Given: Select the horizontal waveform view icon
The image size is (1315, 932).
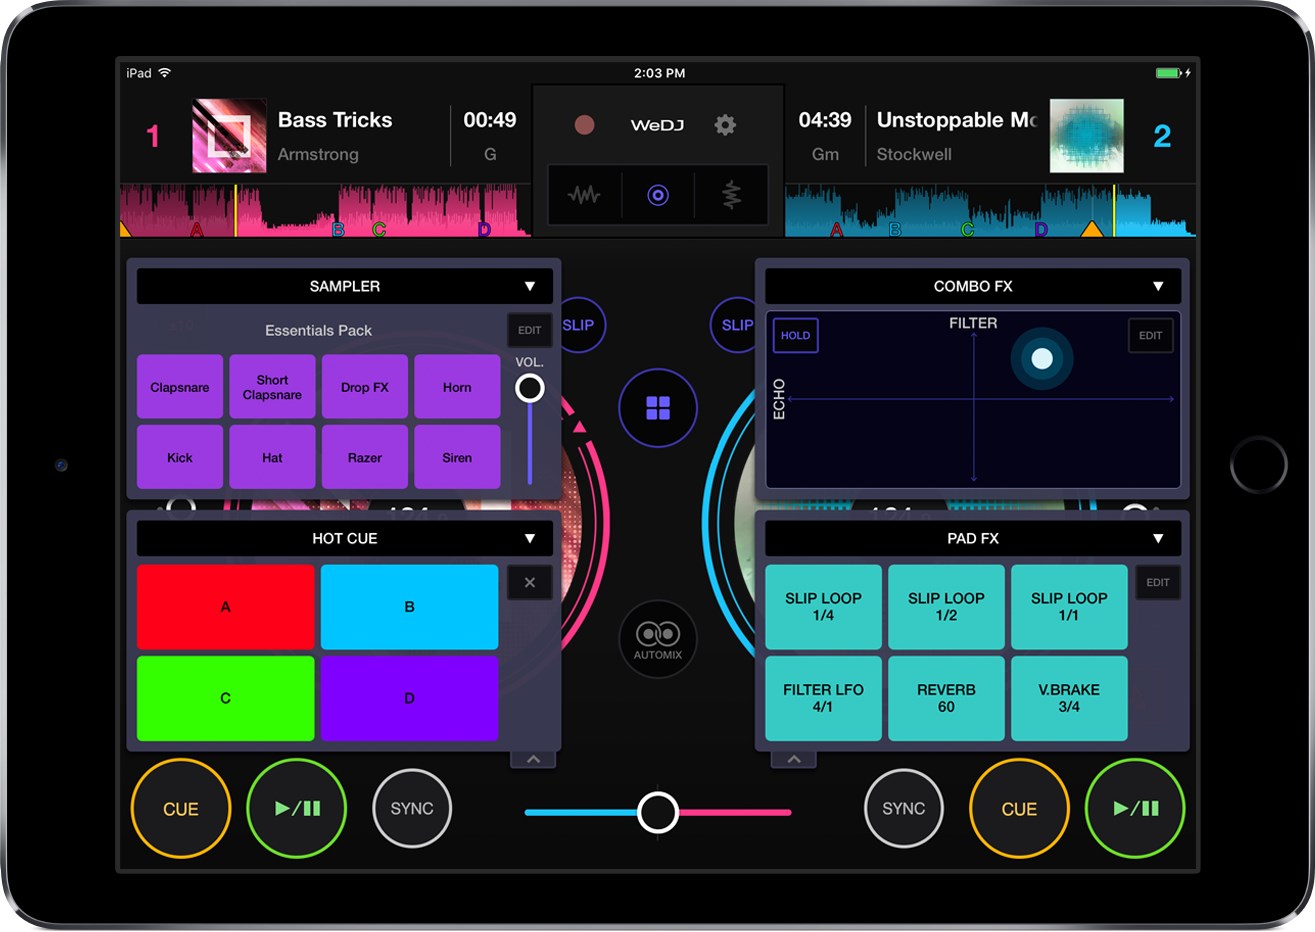Looking at the screenshot, I should 585,195.
